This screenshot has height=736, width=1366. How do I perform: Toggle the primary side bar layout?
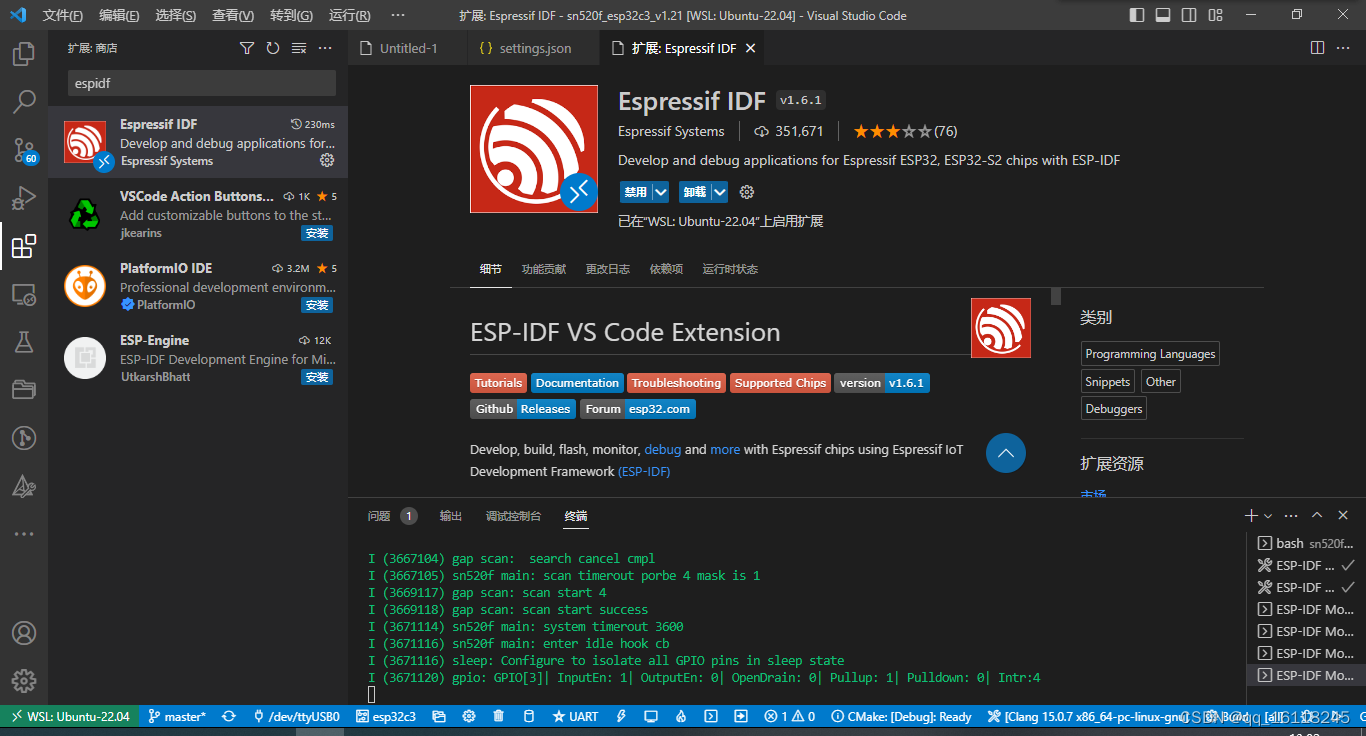click(x=1137, y=15)
